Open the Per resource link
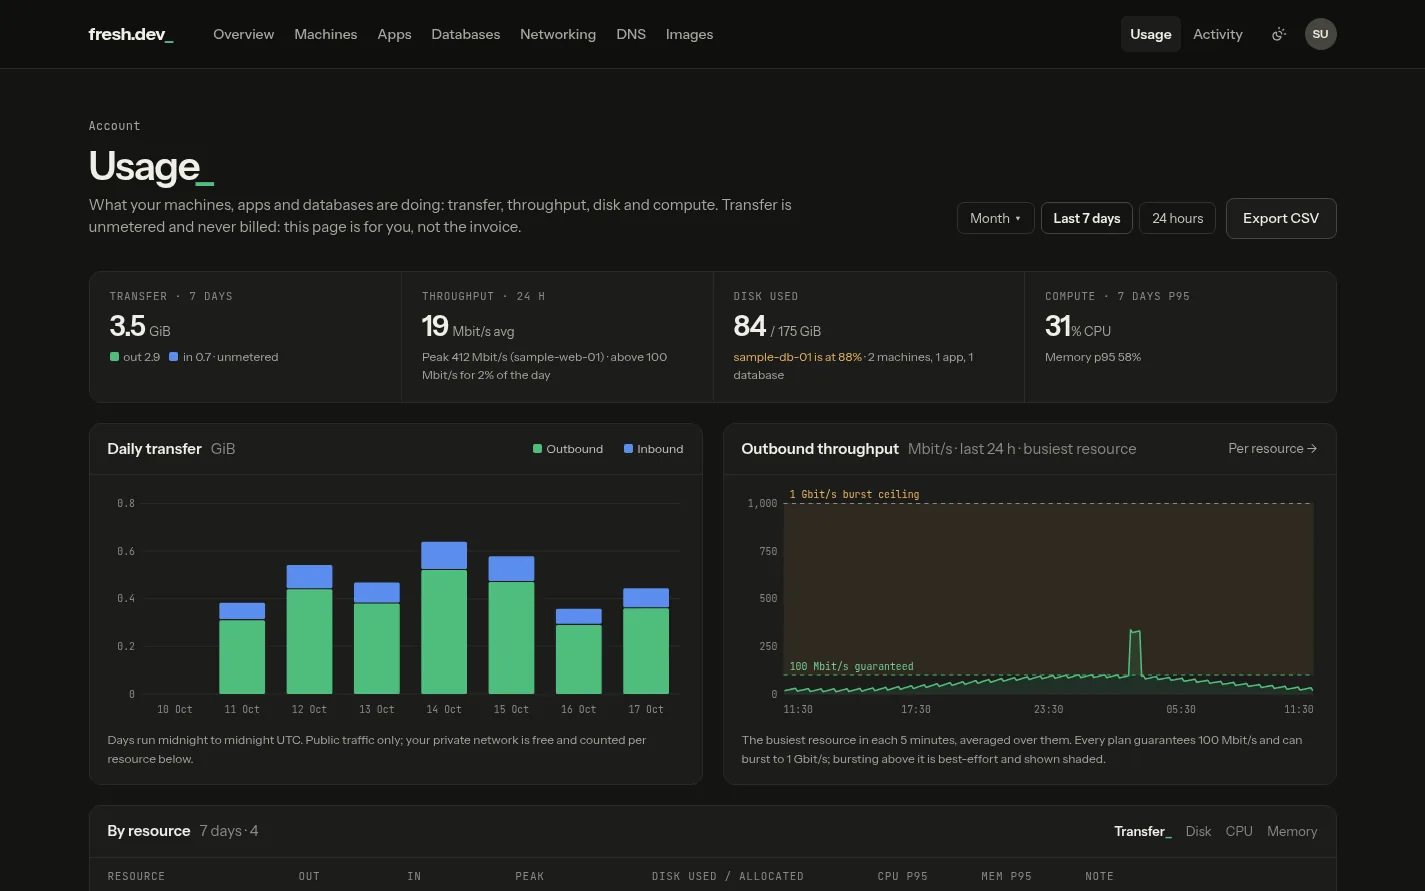 click(x=1272, y=448)
